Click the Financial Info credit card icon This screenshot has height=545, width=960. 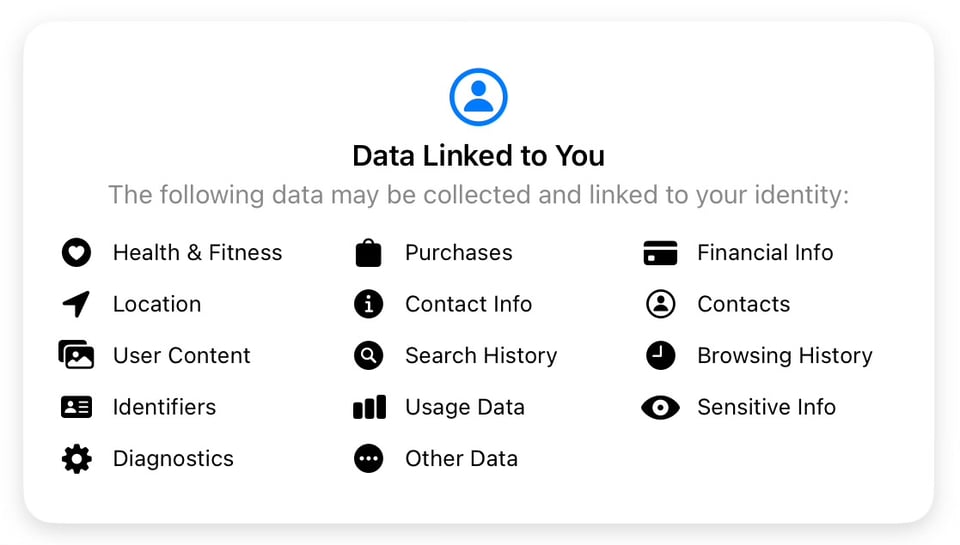660,253
